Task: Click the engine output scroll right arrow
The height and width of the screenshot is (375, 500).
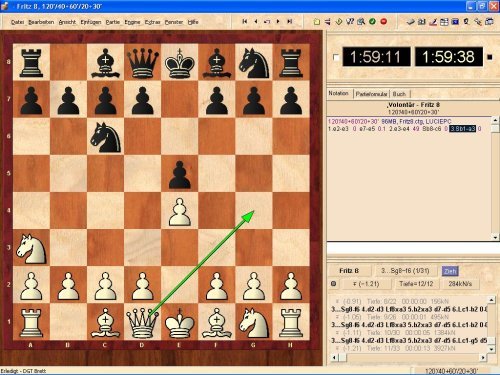Action: [x=483, y=358]
